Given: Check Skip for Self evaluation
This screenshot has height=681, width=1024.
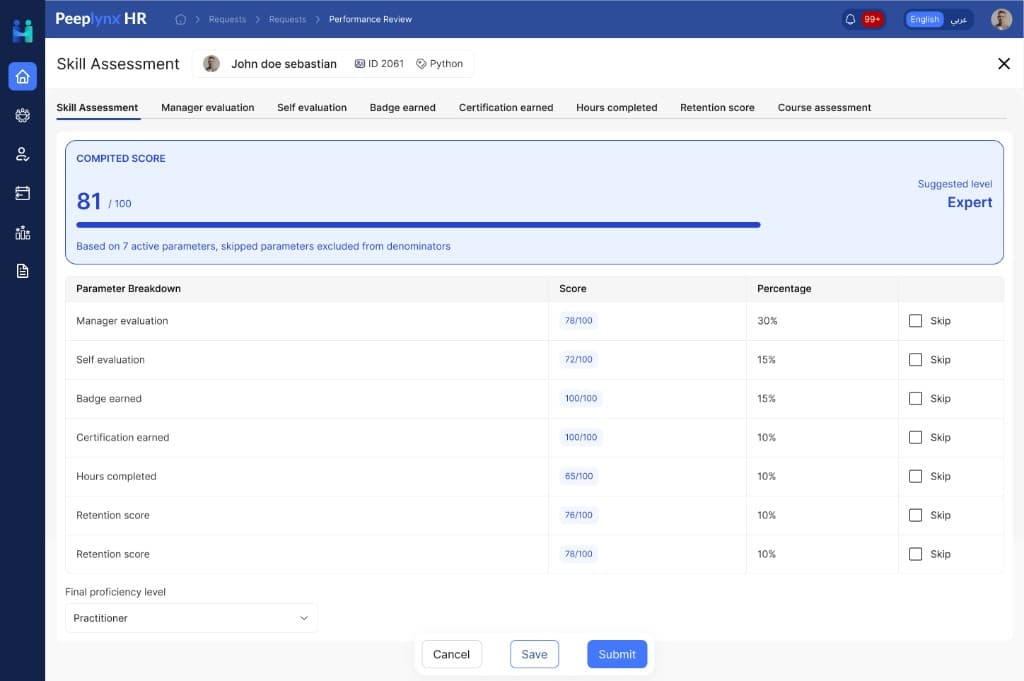Looking at the screenshot, I should click(916, 360).
